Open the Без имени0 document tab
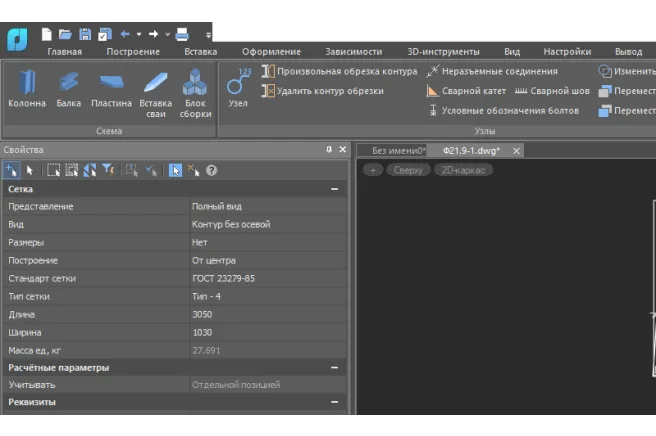This screenshot has width=656, height=436. pyautogui.click(x=398, y=150)
